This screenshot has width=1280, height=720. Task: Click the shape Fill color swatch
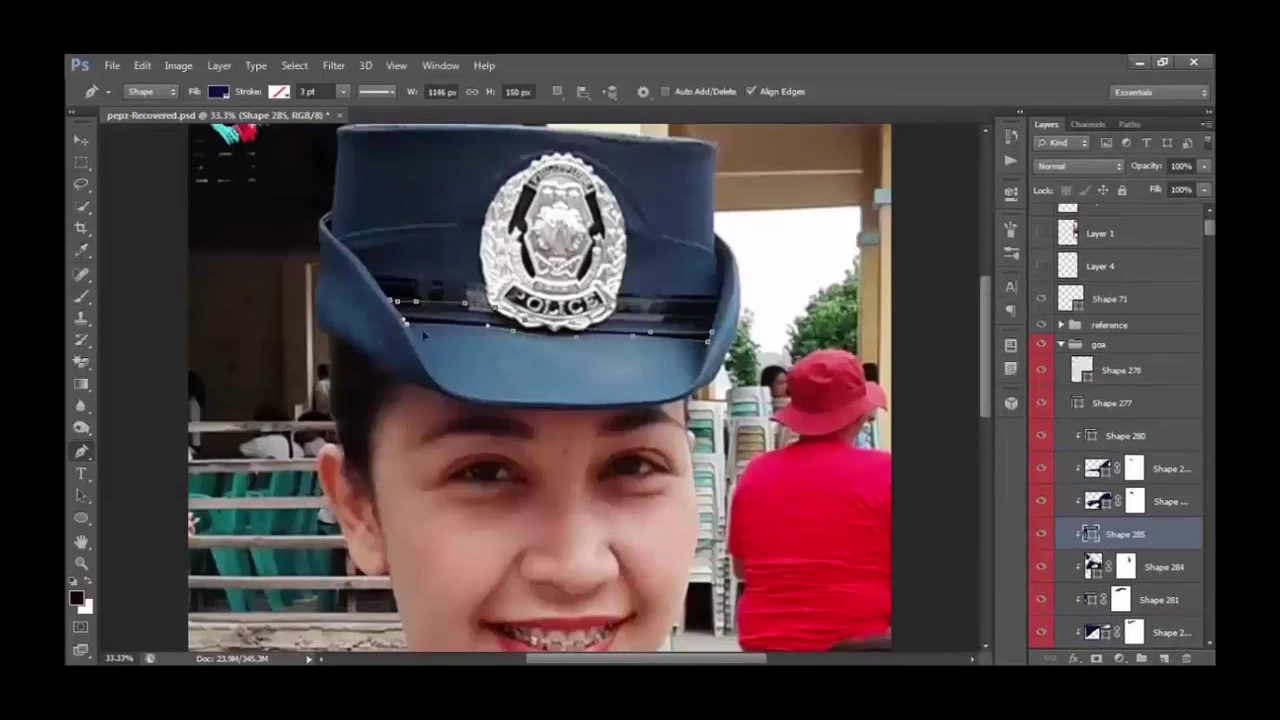(x=218, y=92)
